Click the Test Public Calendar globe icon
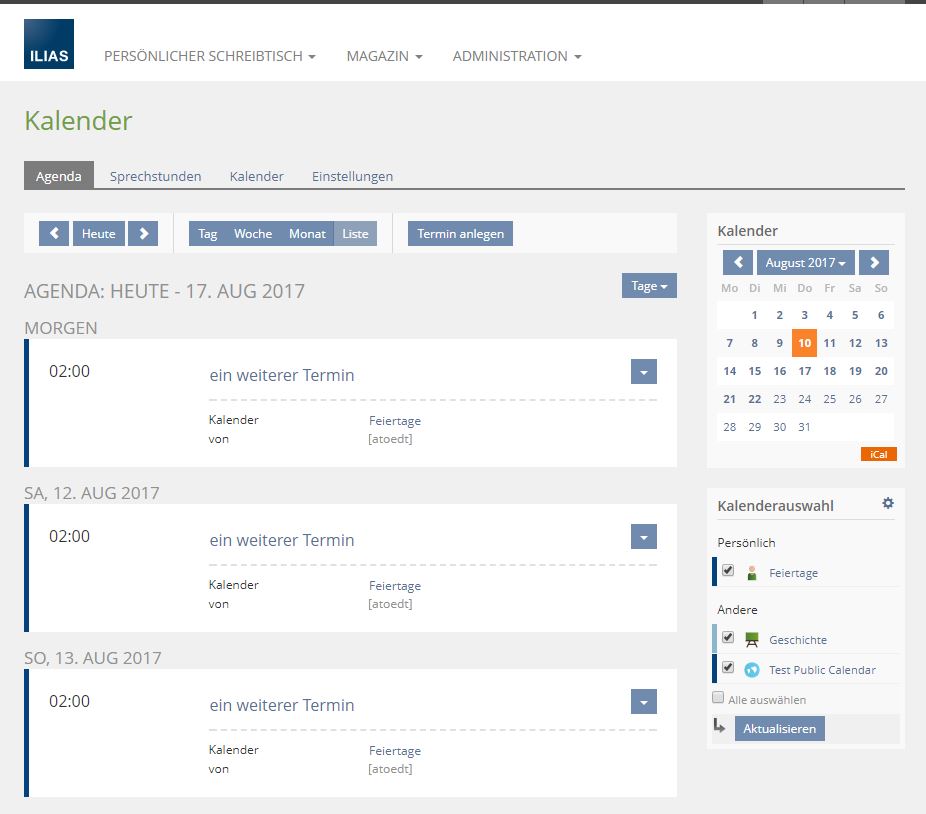Viewport: 926px width, 814px height. tap(752, 670)
